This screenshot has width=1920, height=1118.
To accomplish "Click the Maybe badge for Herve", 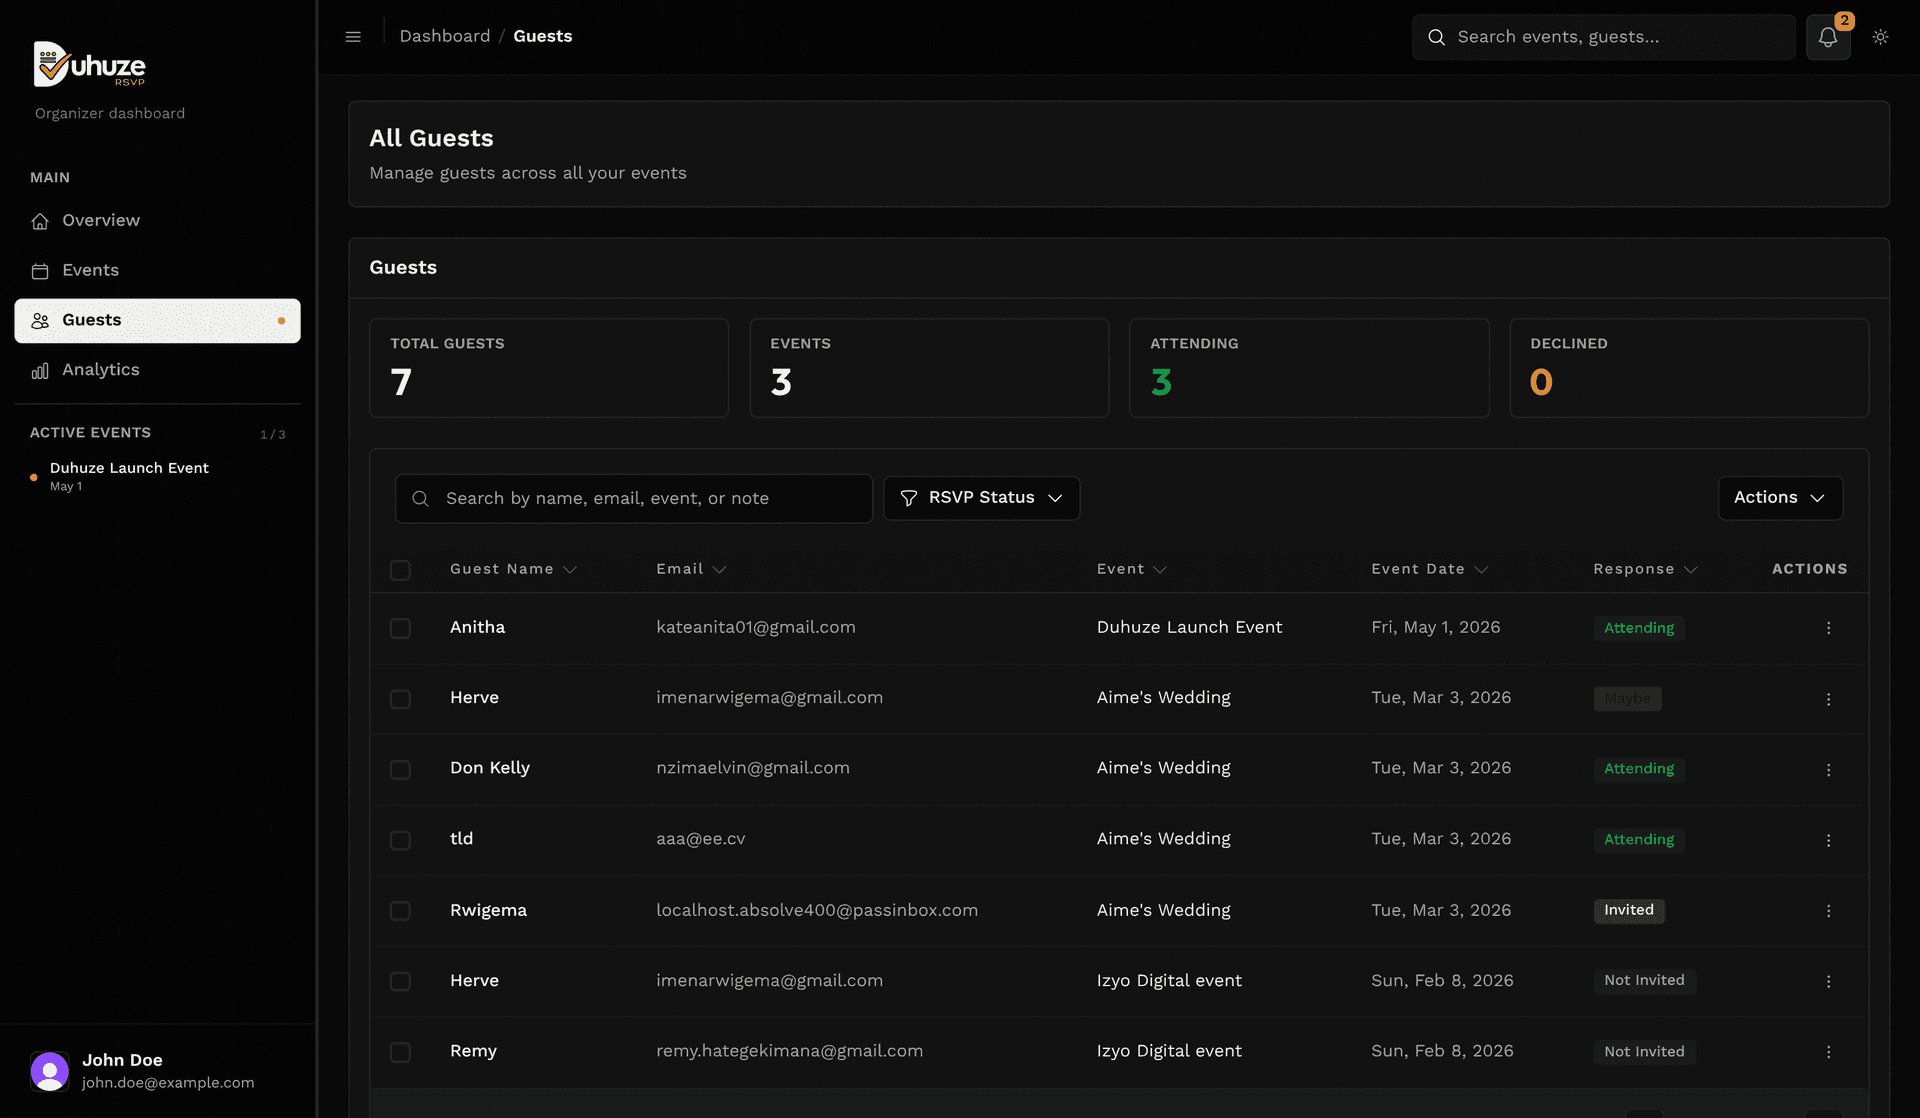I will point(1627,699).
